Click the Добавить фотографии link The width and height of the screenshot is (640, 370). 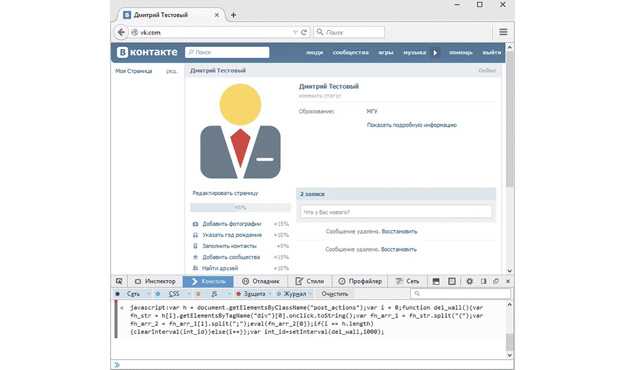coord(232,224)
